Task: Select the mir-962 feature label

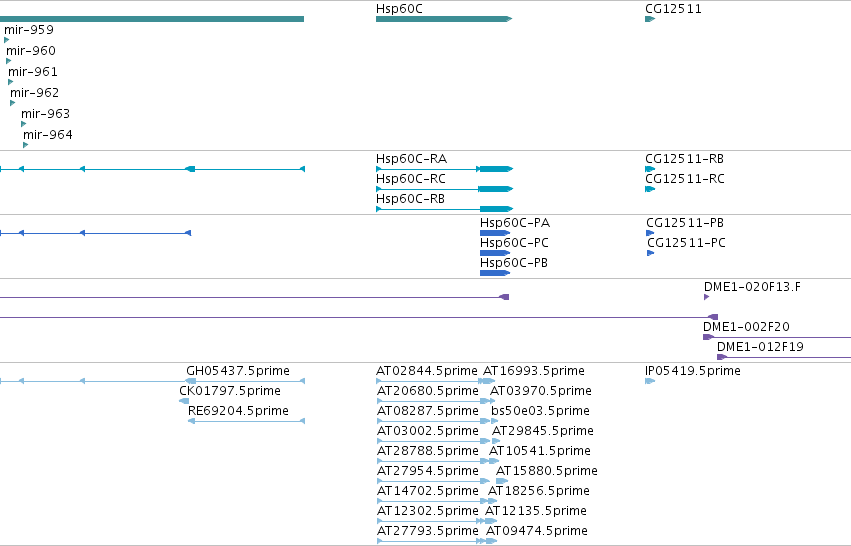Action: (x=35, y=93)
